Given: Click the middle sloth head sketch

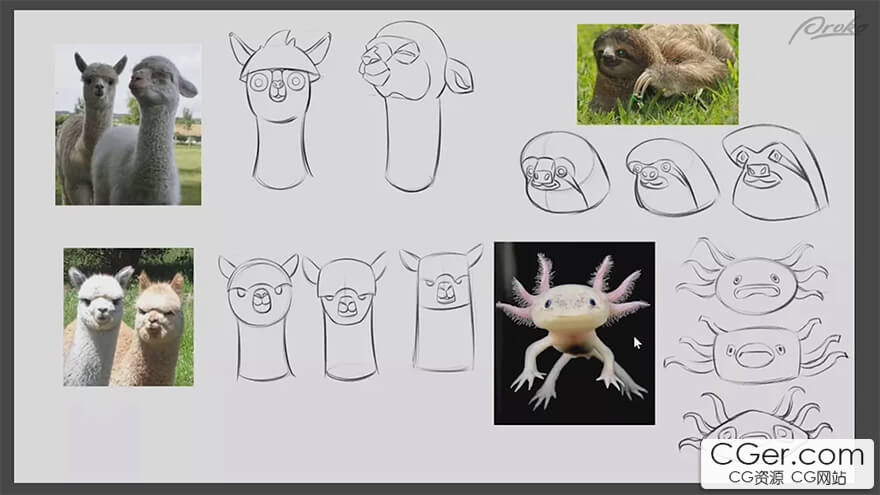Looking at the screenshot, I should (671, 178).
